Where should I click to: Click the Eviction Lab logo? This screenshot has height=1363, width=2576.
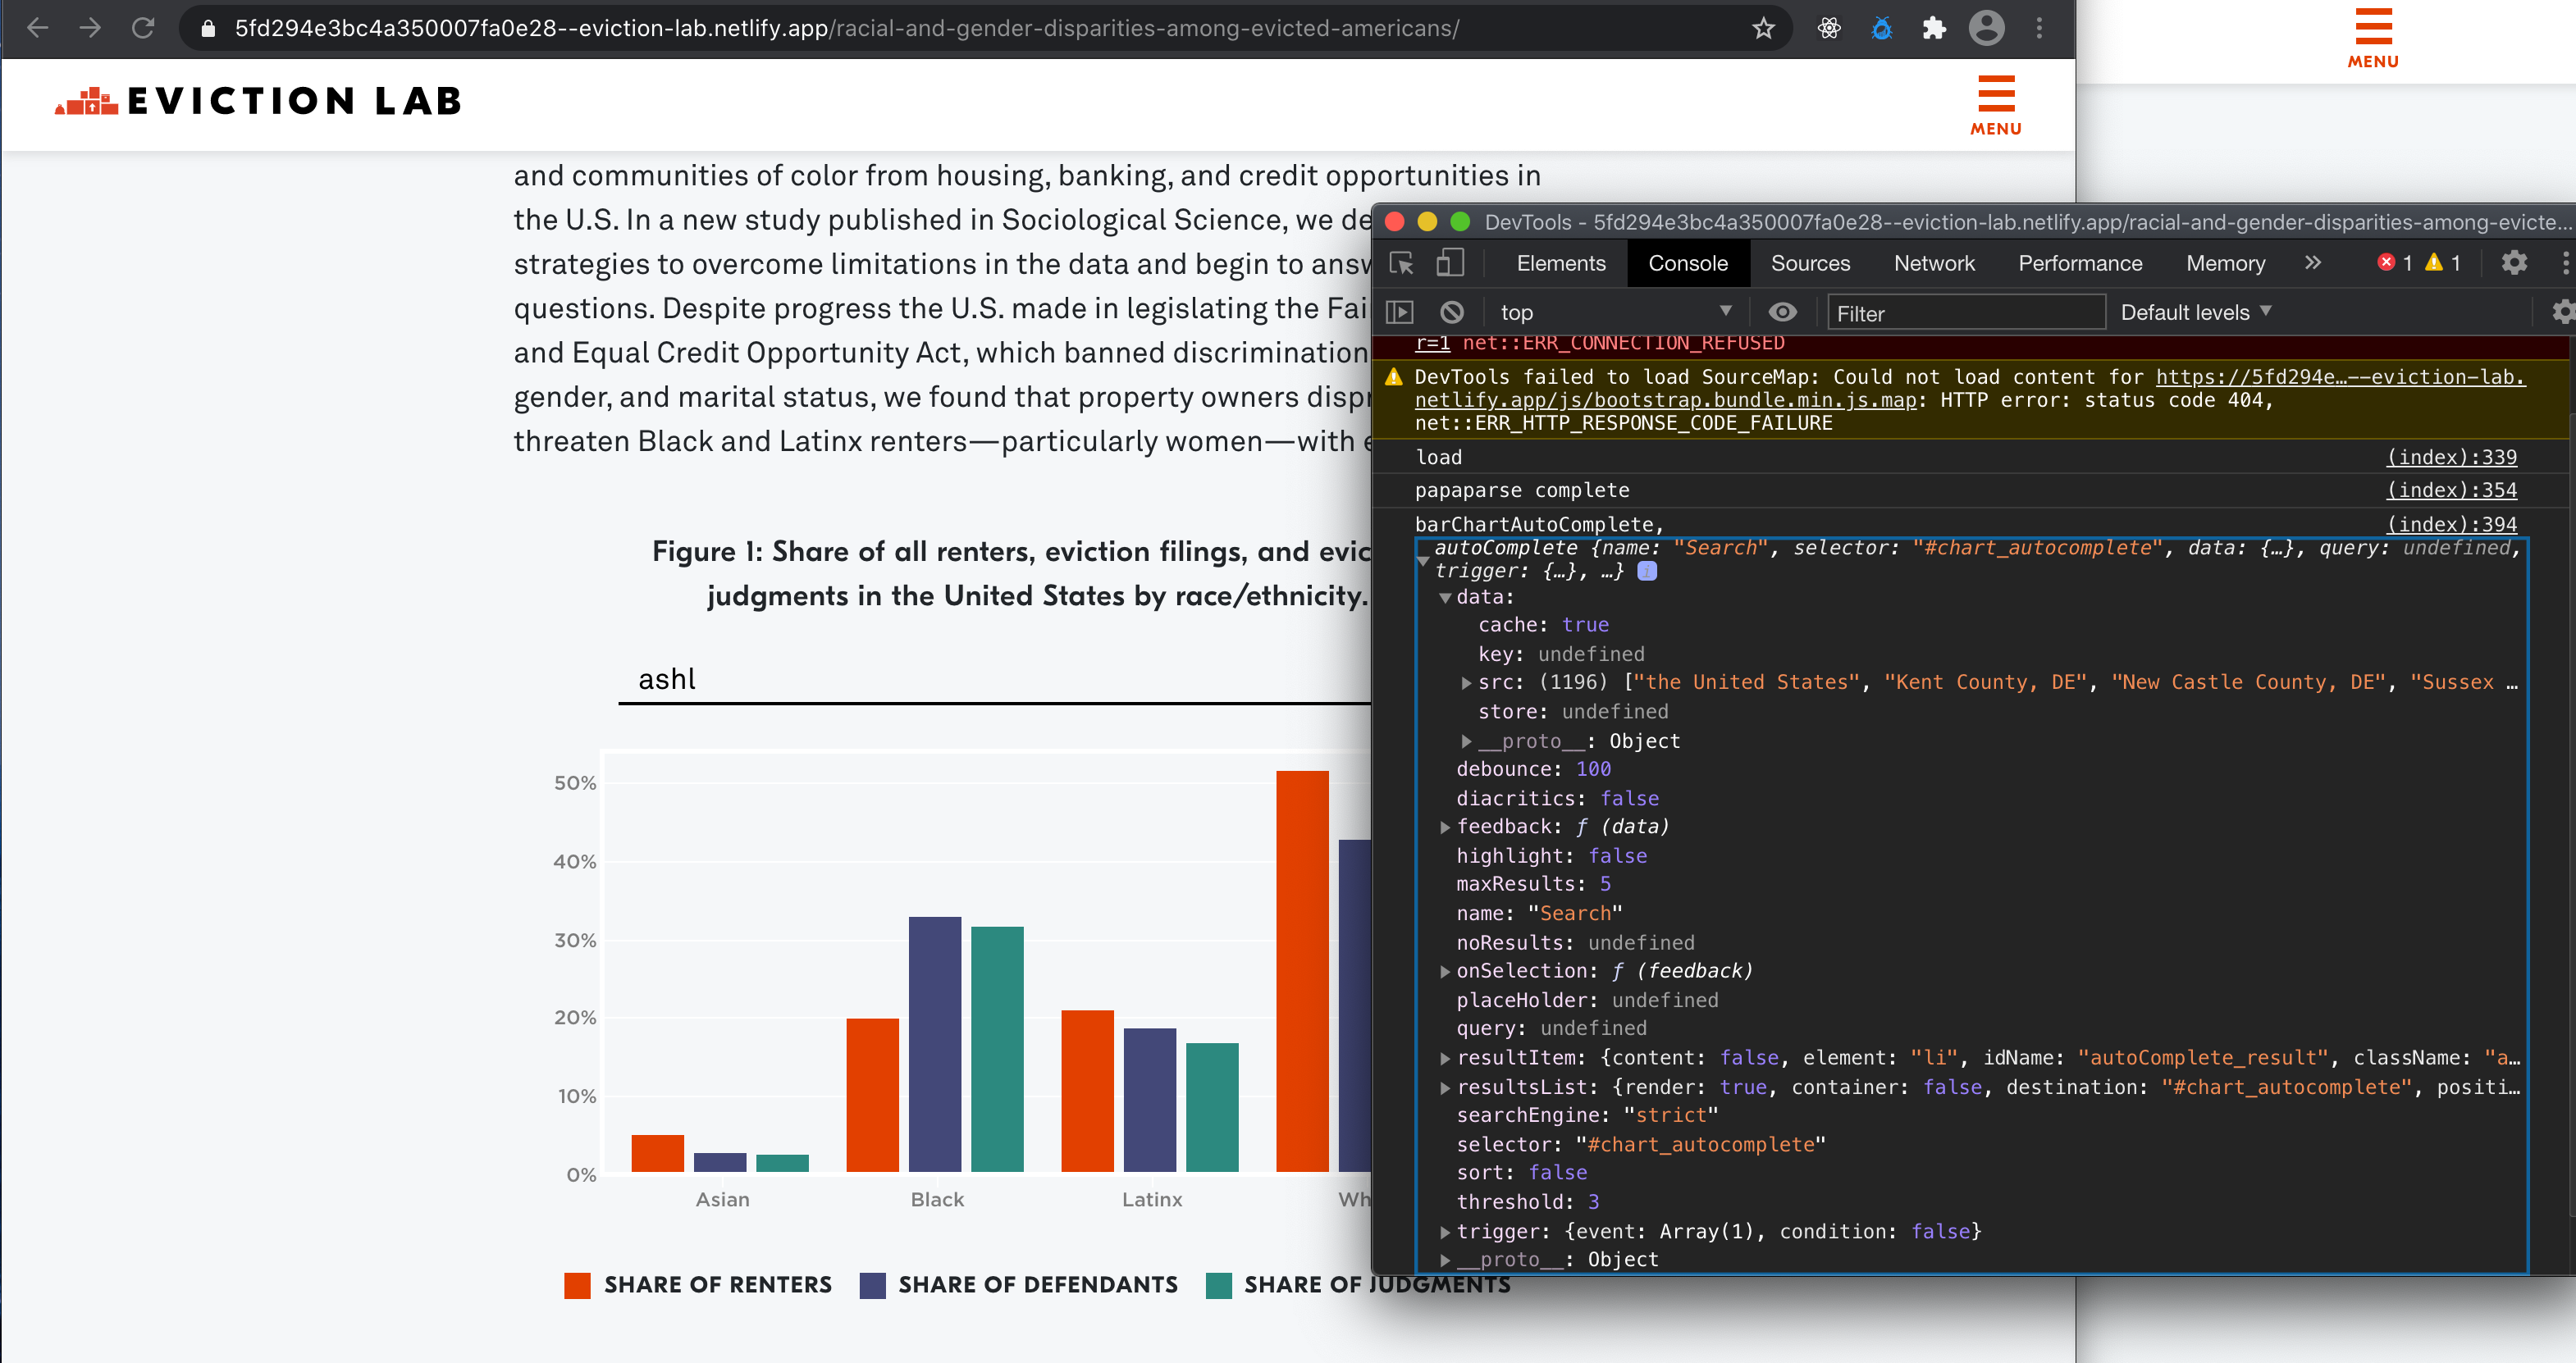[x=255, y=100]
